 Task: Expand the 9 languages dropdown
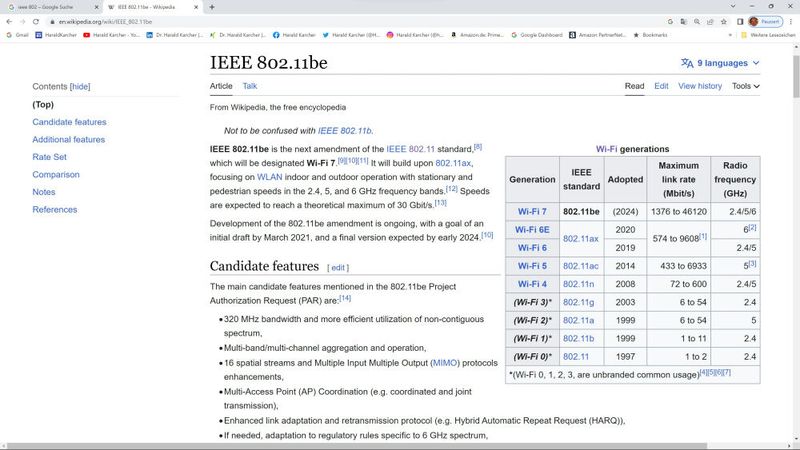720,63
